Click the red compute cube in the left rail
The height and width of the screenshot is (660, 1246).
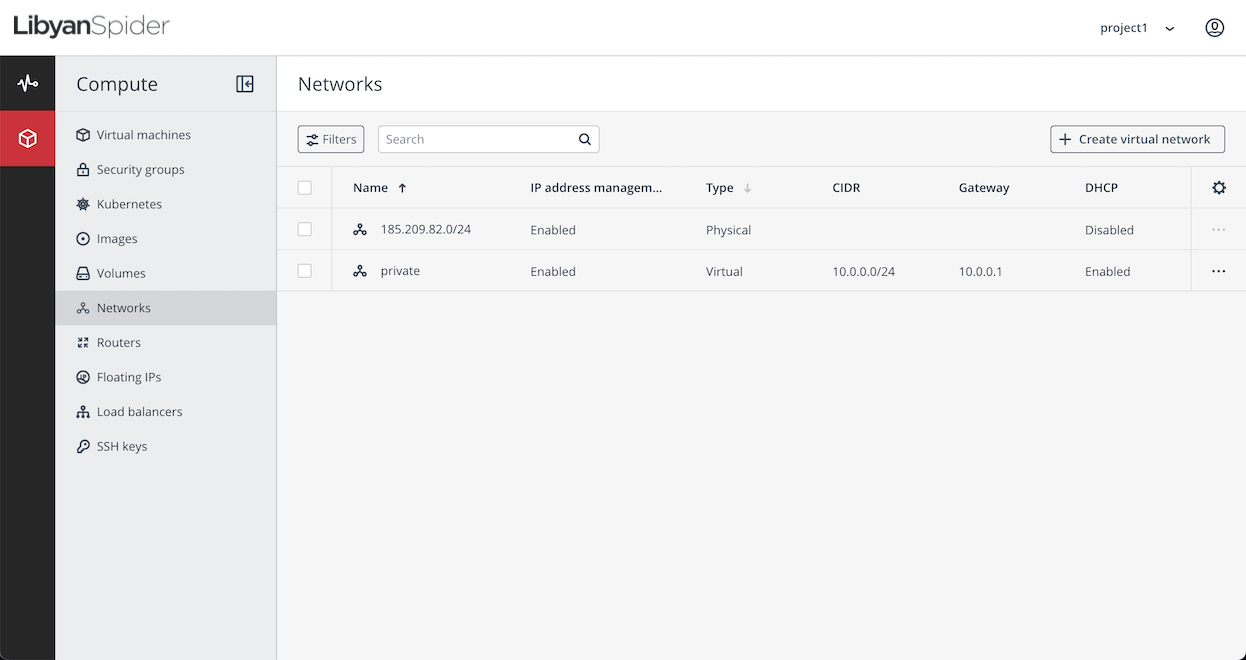click(27, 138)
